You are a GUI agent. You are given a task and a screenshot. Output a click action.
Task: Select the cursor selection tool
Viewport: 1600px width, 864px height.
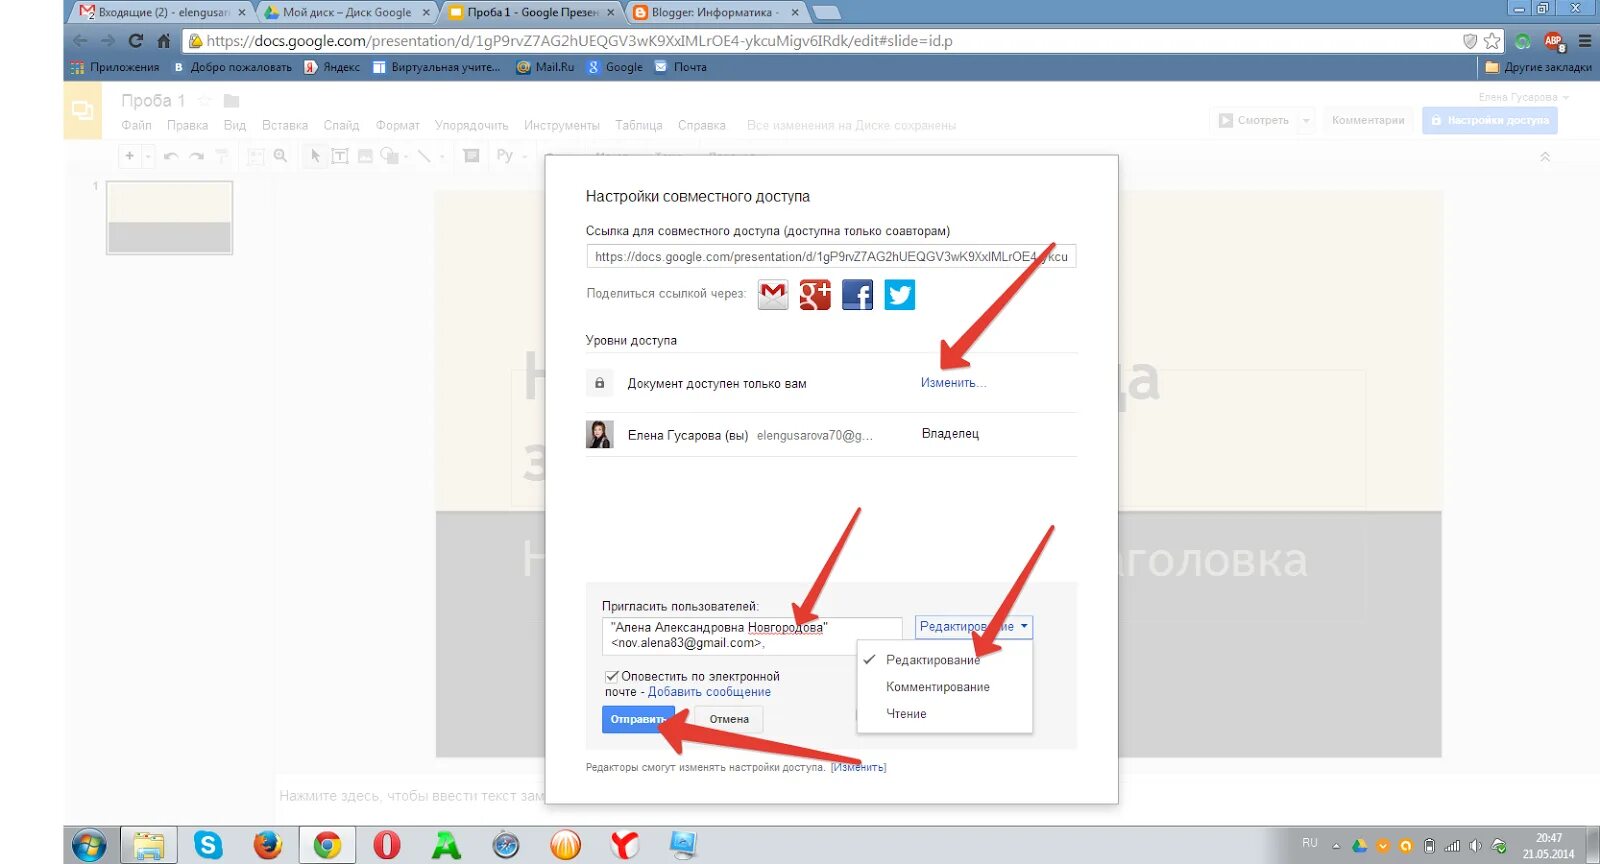[x=315, y=156]
